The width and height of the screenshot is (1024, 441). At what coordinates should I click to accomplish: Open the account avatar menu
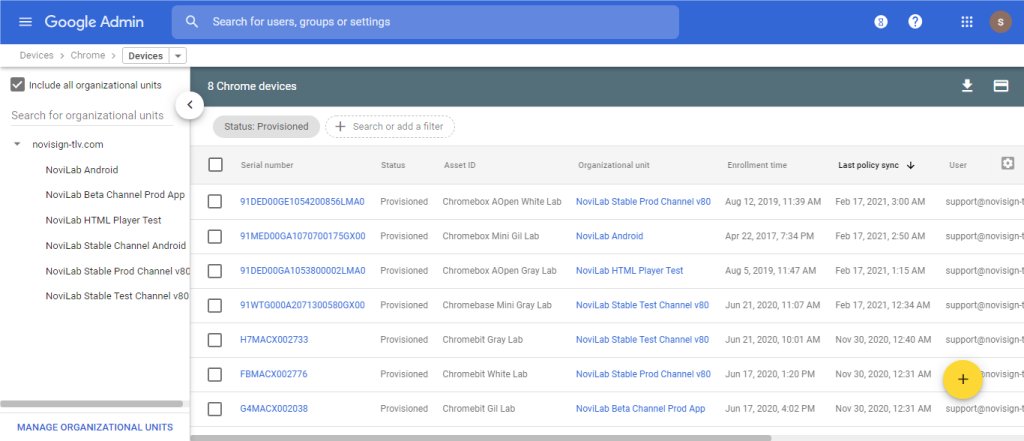click(x=1000, y=22)
